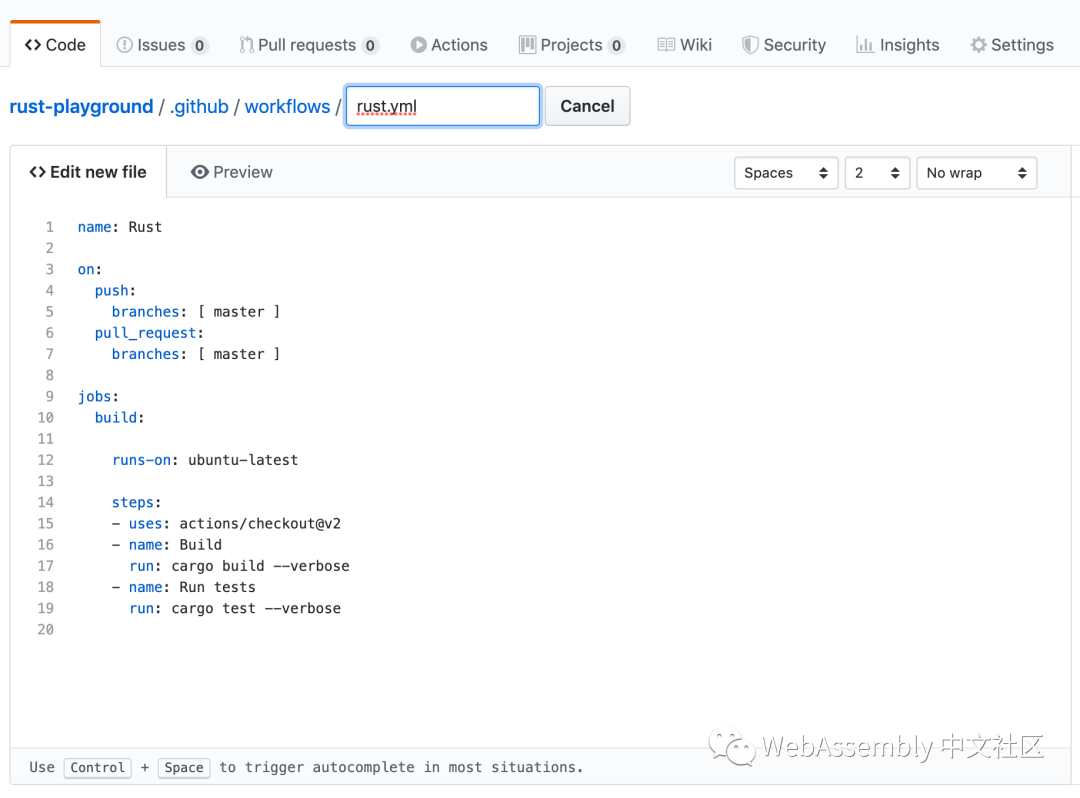Switch to Projects tab

[x=572, y=45]
